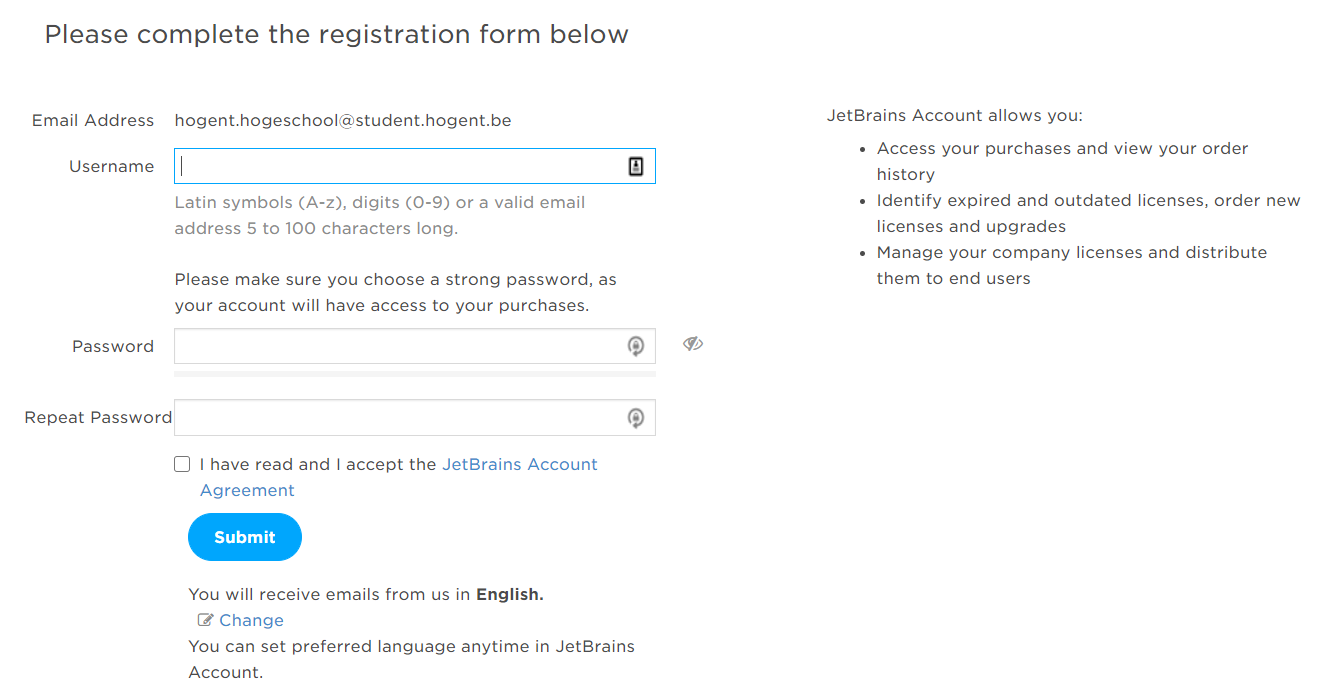This screenshot has height=694, width=1327.
Task: Click the pencil edit icon beside Change
Action: tap(206, 620)
